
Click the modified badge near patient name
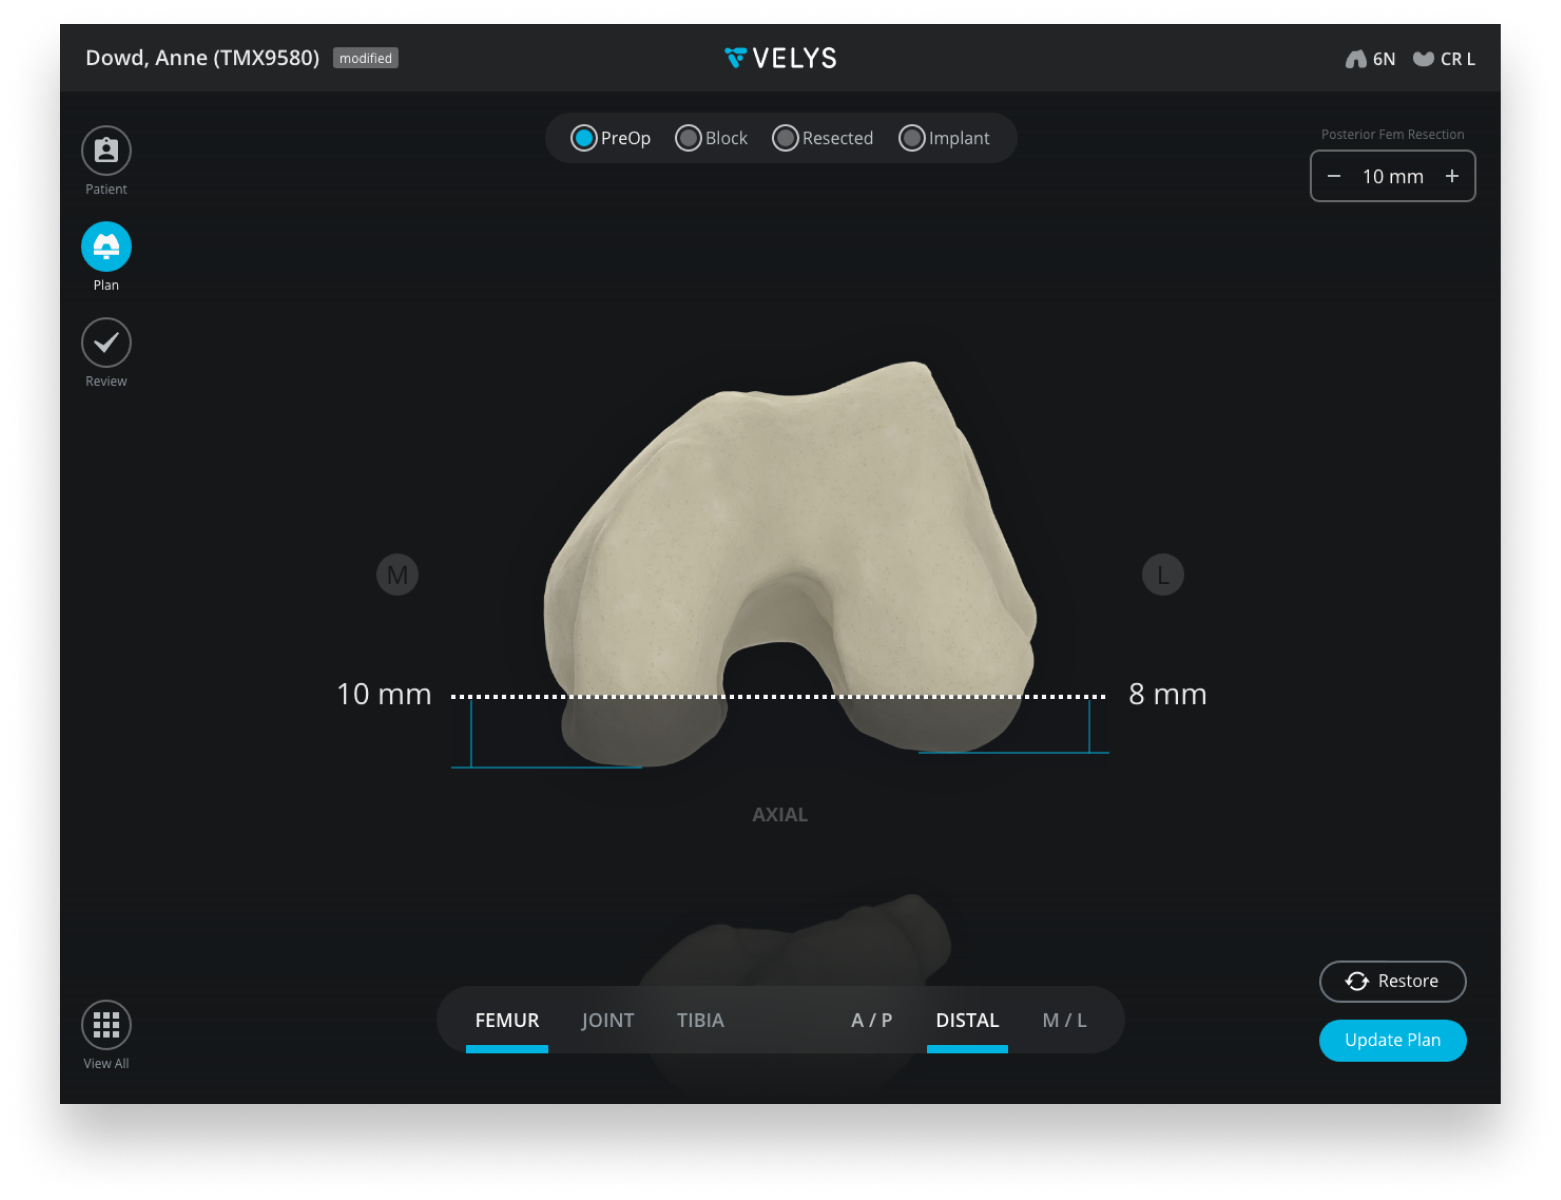point(365,58)
